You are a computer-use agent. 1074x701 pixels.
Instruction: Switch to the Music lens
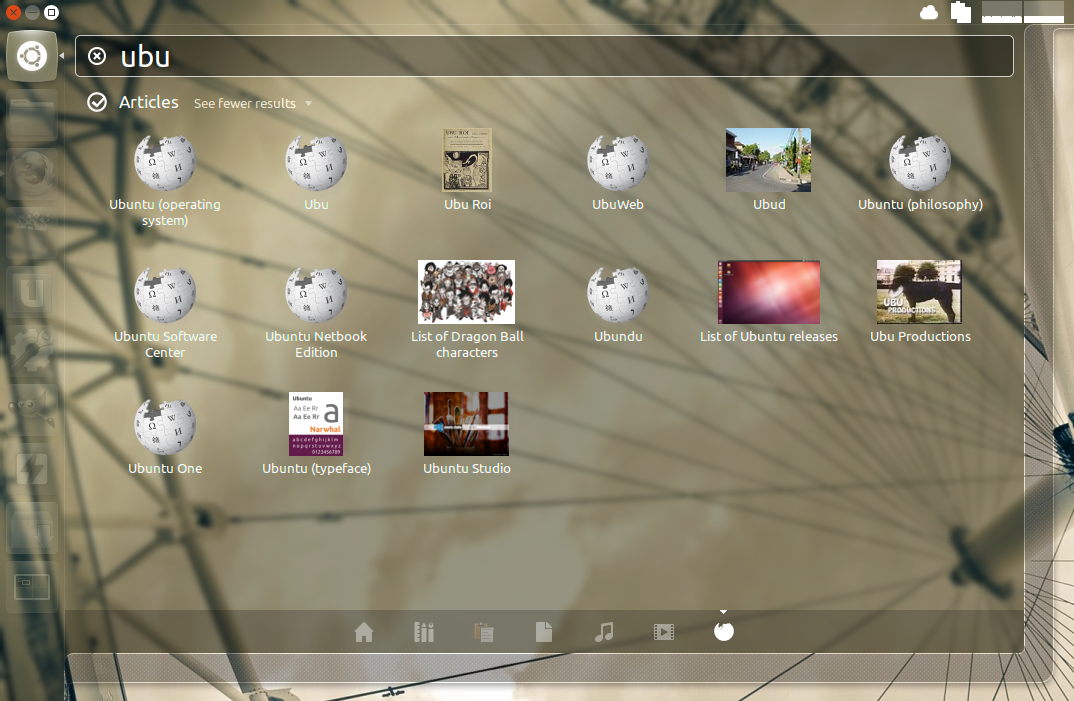pos(603,632)
